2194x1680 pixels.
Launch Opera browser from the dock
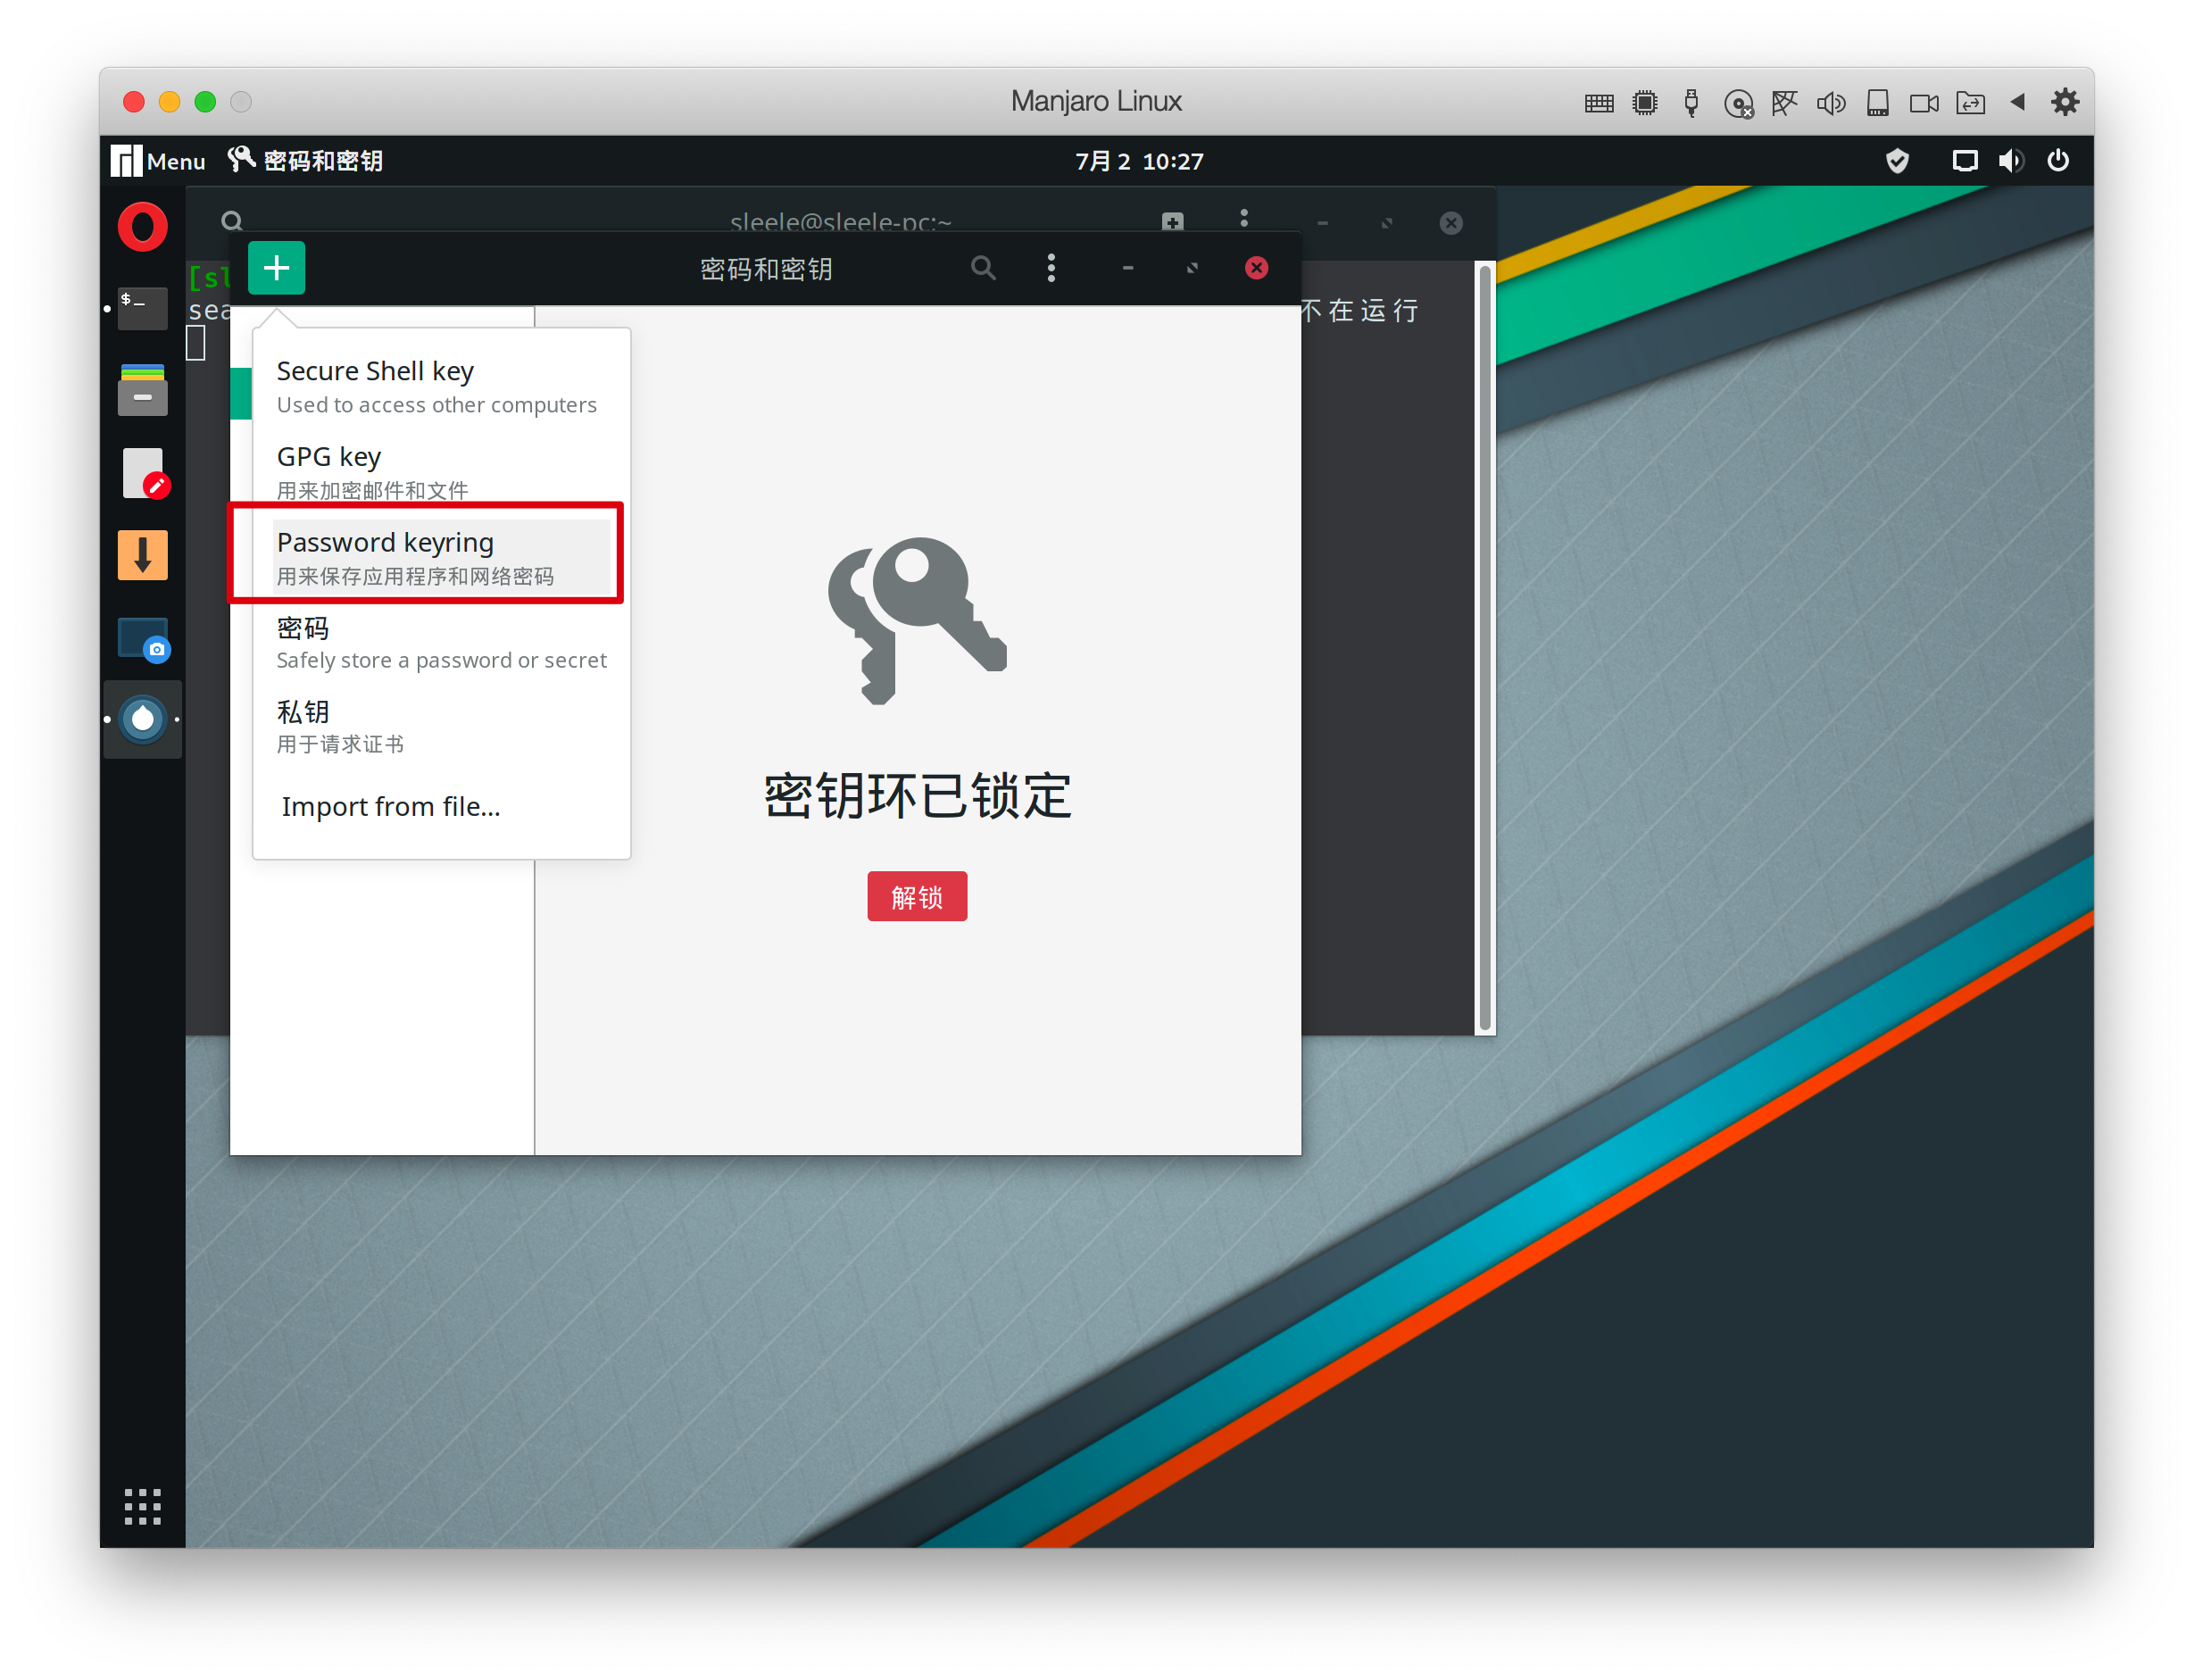[x=143, y=227]
